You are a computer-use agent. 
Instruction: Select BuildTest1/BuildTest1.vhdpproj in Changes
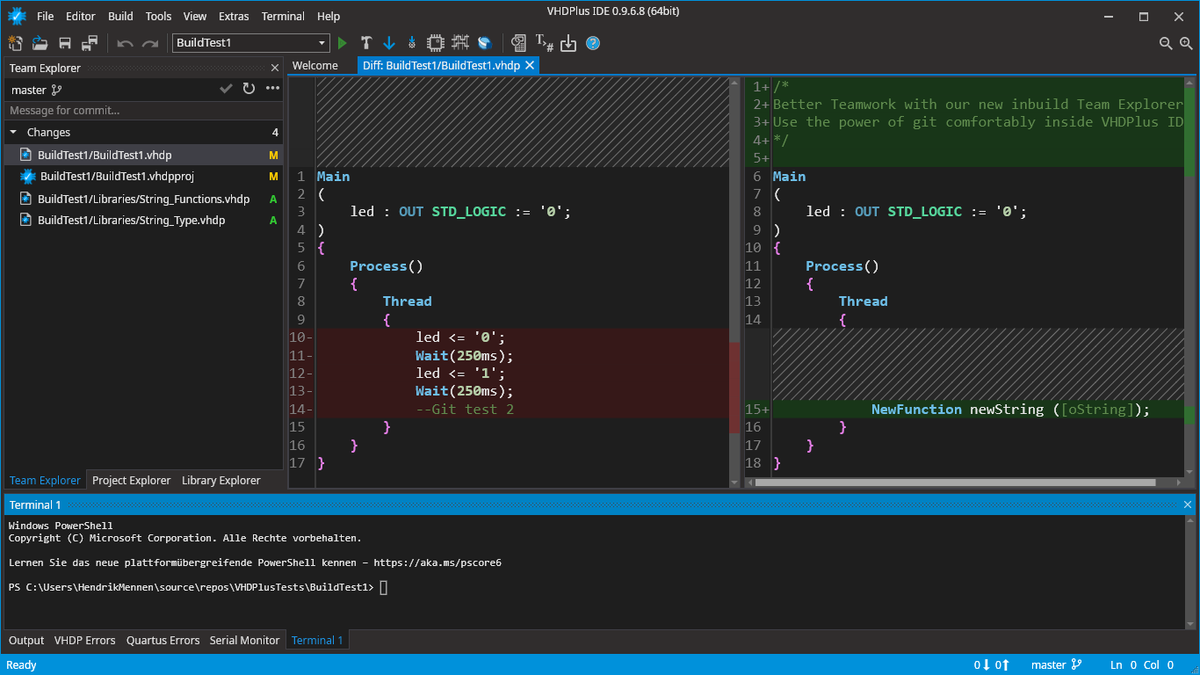click(143, 176)
